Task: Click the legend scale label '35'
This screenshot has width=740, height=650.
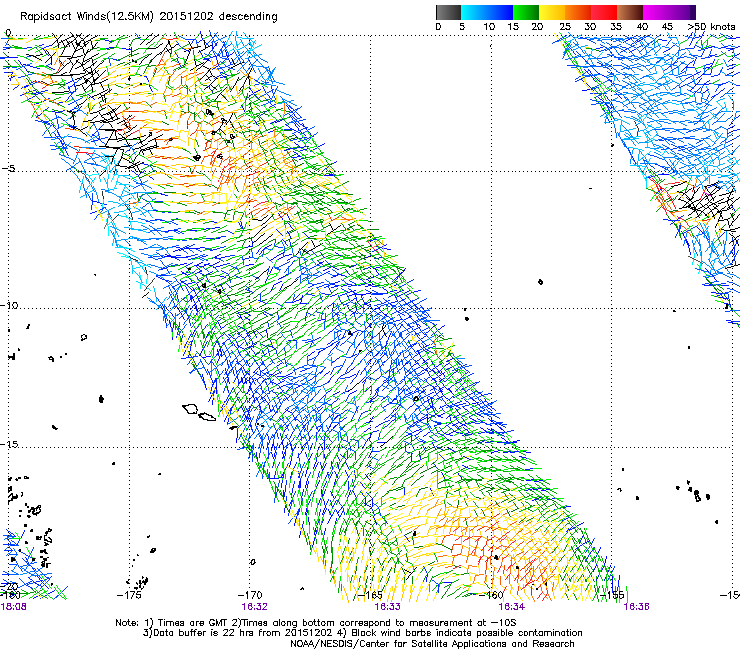Action: tap(616, 27)
